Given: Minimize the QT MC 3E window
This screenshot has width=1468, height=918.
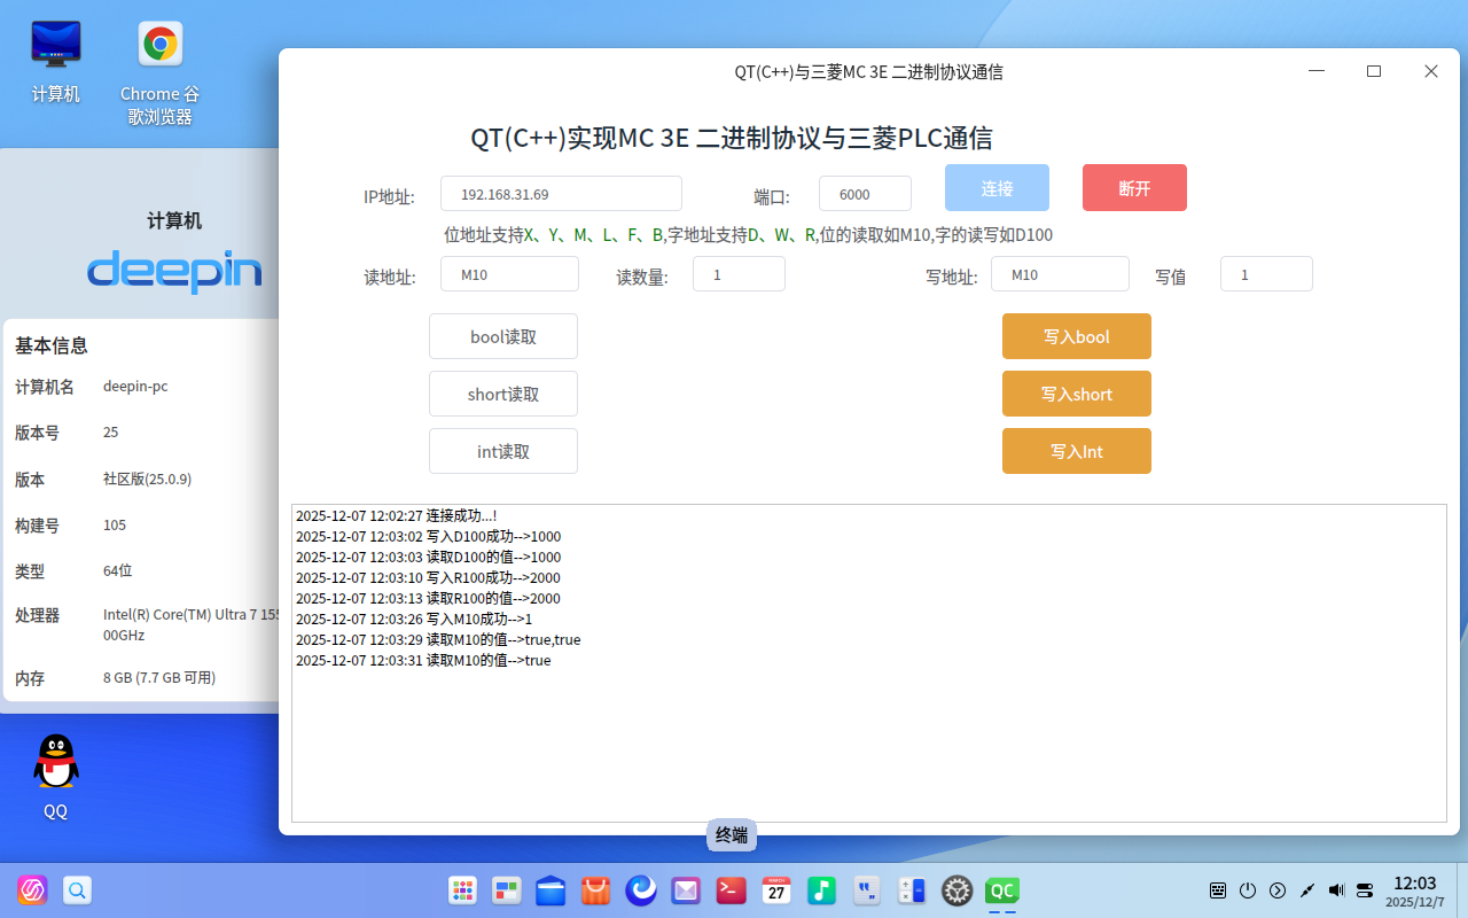Looking at the screenshot, I should click(1316, 71).
